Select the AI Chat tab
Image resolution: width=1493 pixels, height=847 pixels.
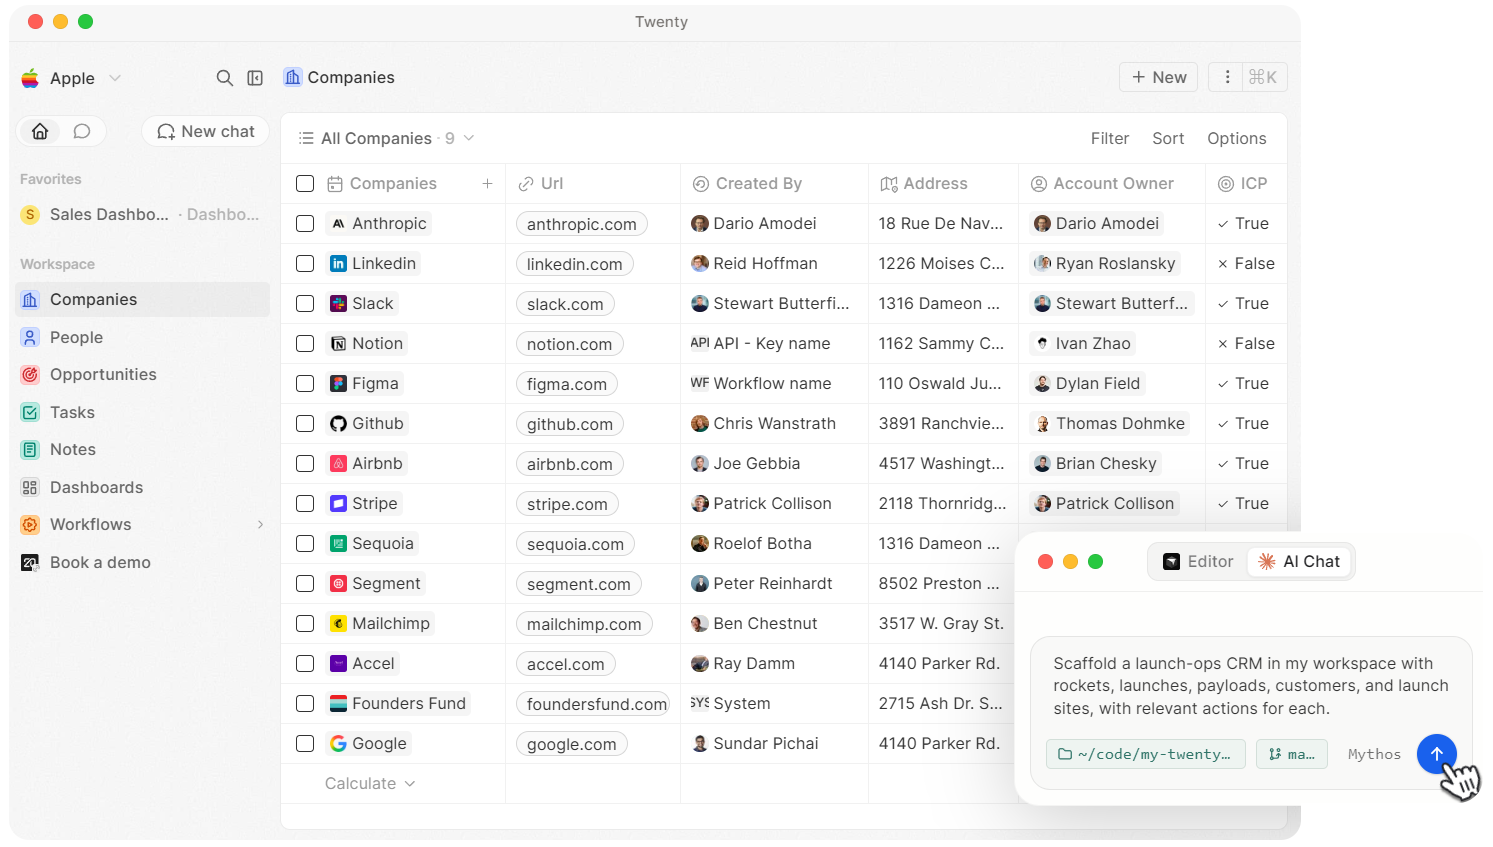point(1299,562)
